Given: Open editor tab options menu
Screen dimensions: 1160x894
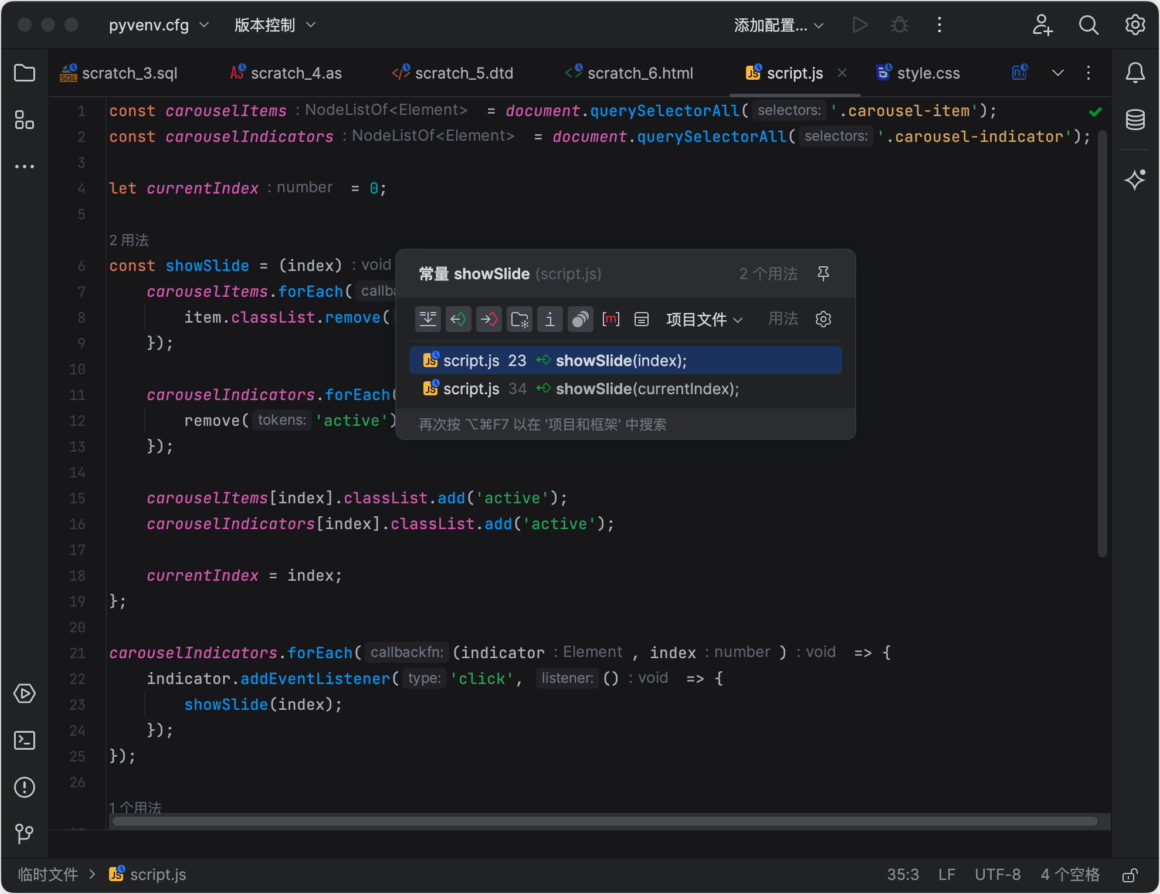Looking at the screenshot, I should (x=1088, y=73).
